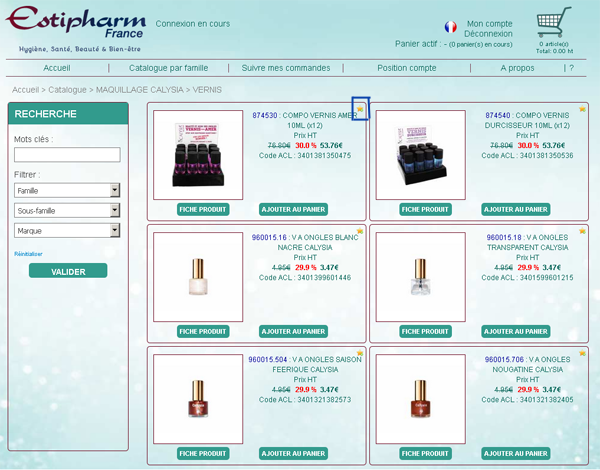
Task: Go to Suivre mes commandes
Action: [286, 68]
